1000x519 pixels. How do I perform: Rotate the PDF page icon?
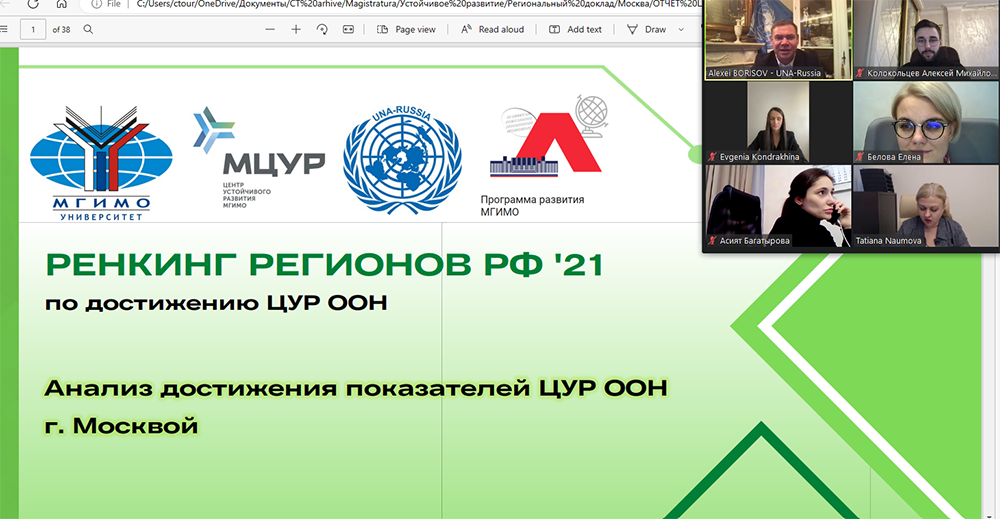pyautogui.click(x=322, y=29)
